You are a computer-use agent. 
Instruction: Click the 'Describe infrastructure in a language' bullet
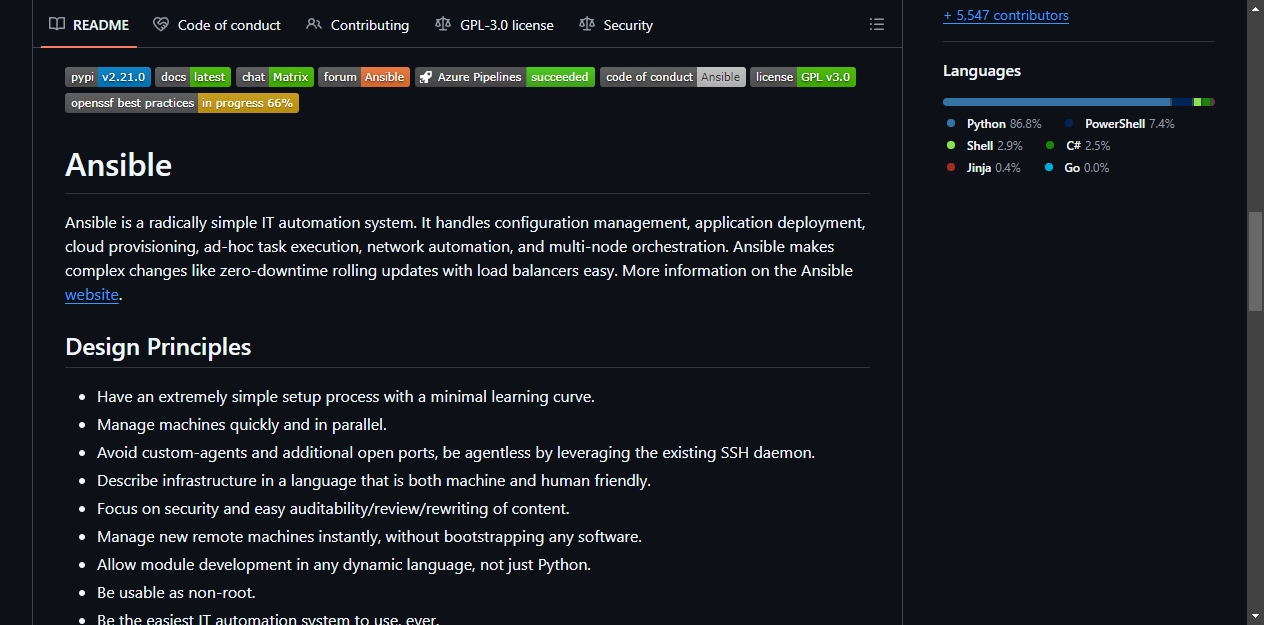[374, 481]
